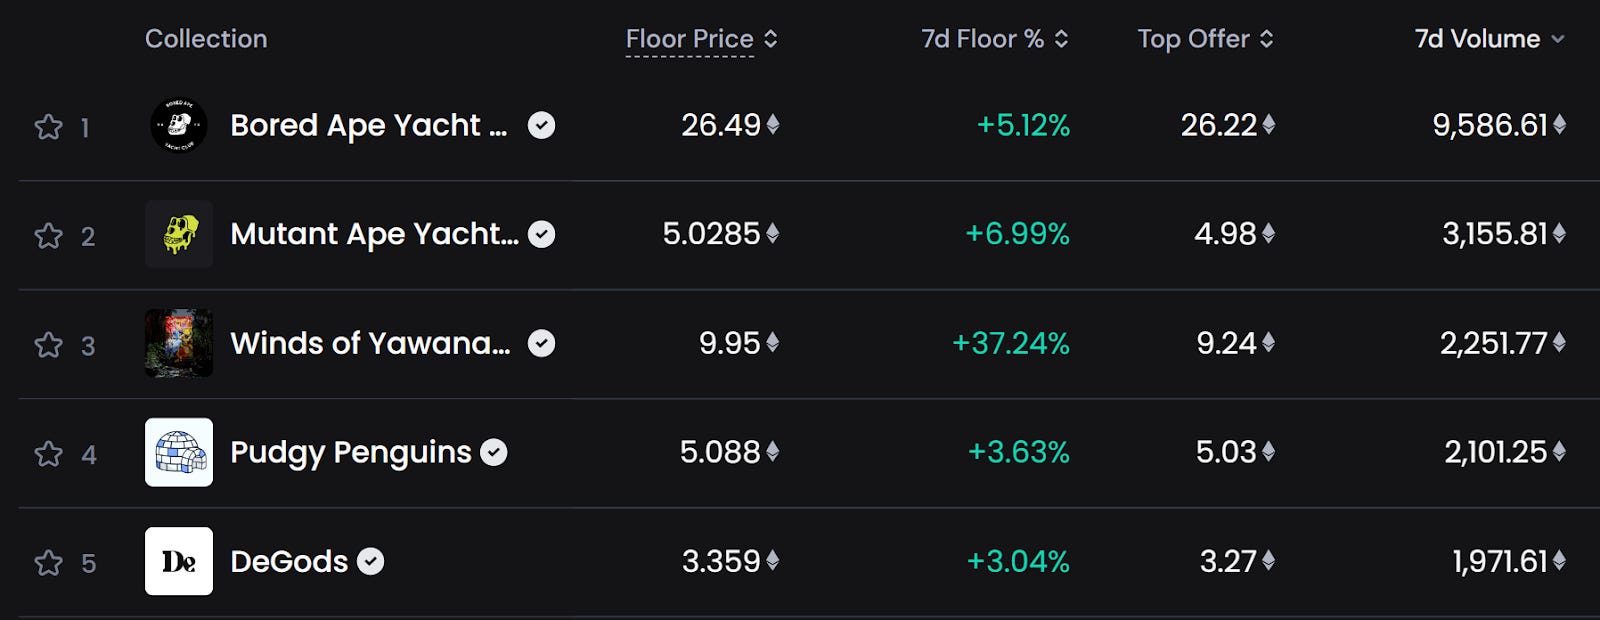Go to the DeGods collection page

[x=289, y=561]
